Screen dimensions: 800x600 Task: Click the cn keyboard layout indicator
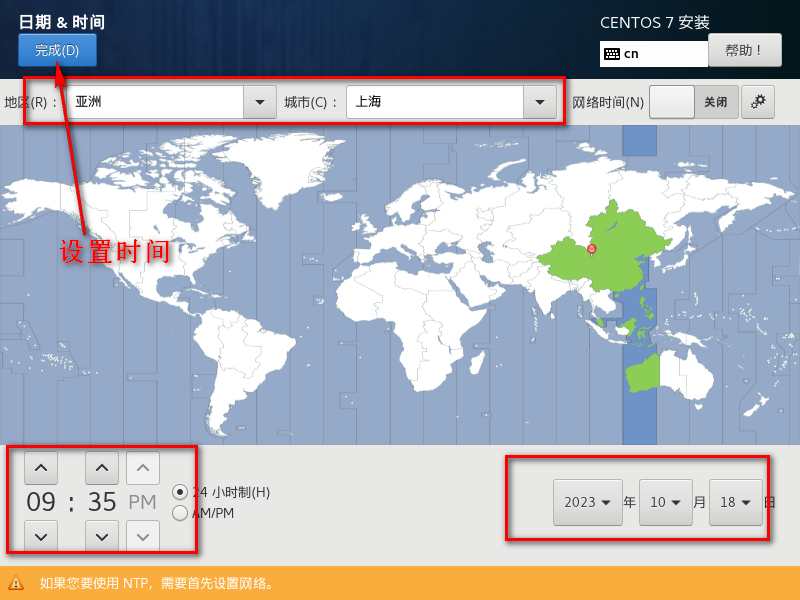[x=654, y=54]
